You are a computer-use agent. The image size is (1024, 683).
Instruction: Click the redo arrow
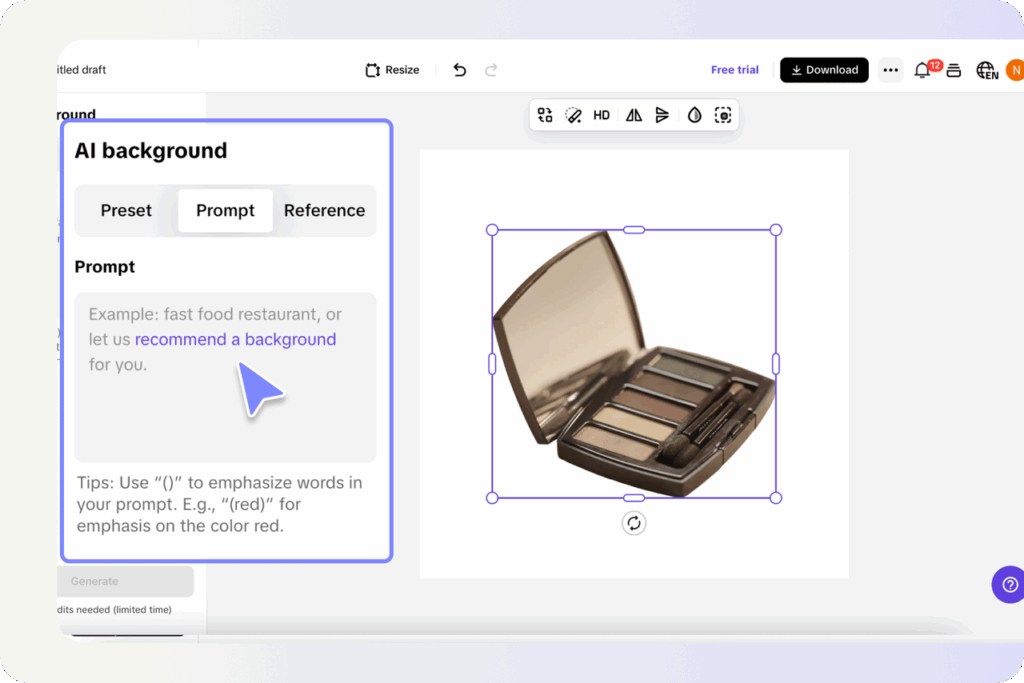[x=491, y=70]
